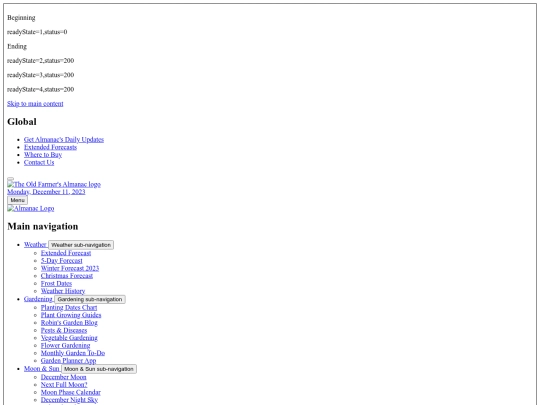Click the Next Full Moon? link
Viewport: 540px width, 405px height.
click(64, 385)
